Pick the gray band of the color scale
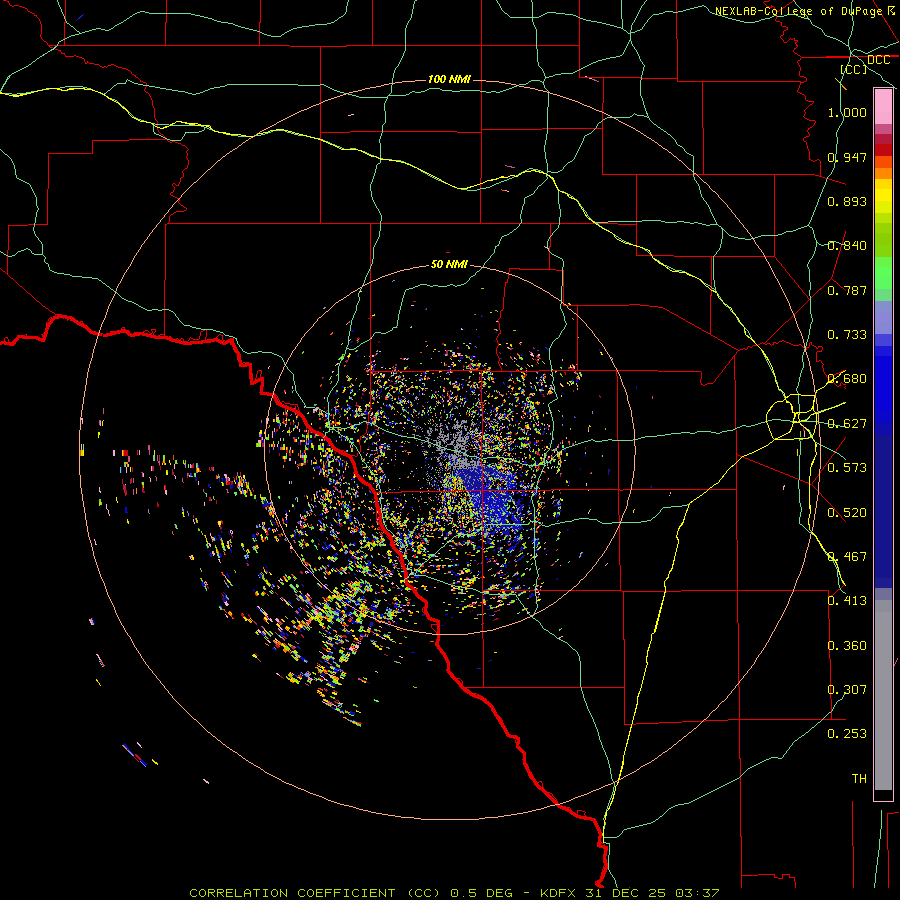The width and height of the screenshot is (900, 900). coord(883,695)
